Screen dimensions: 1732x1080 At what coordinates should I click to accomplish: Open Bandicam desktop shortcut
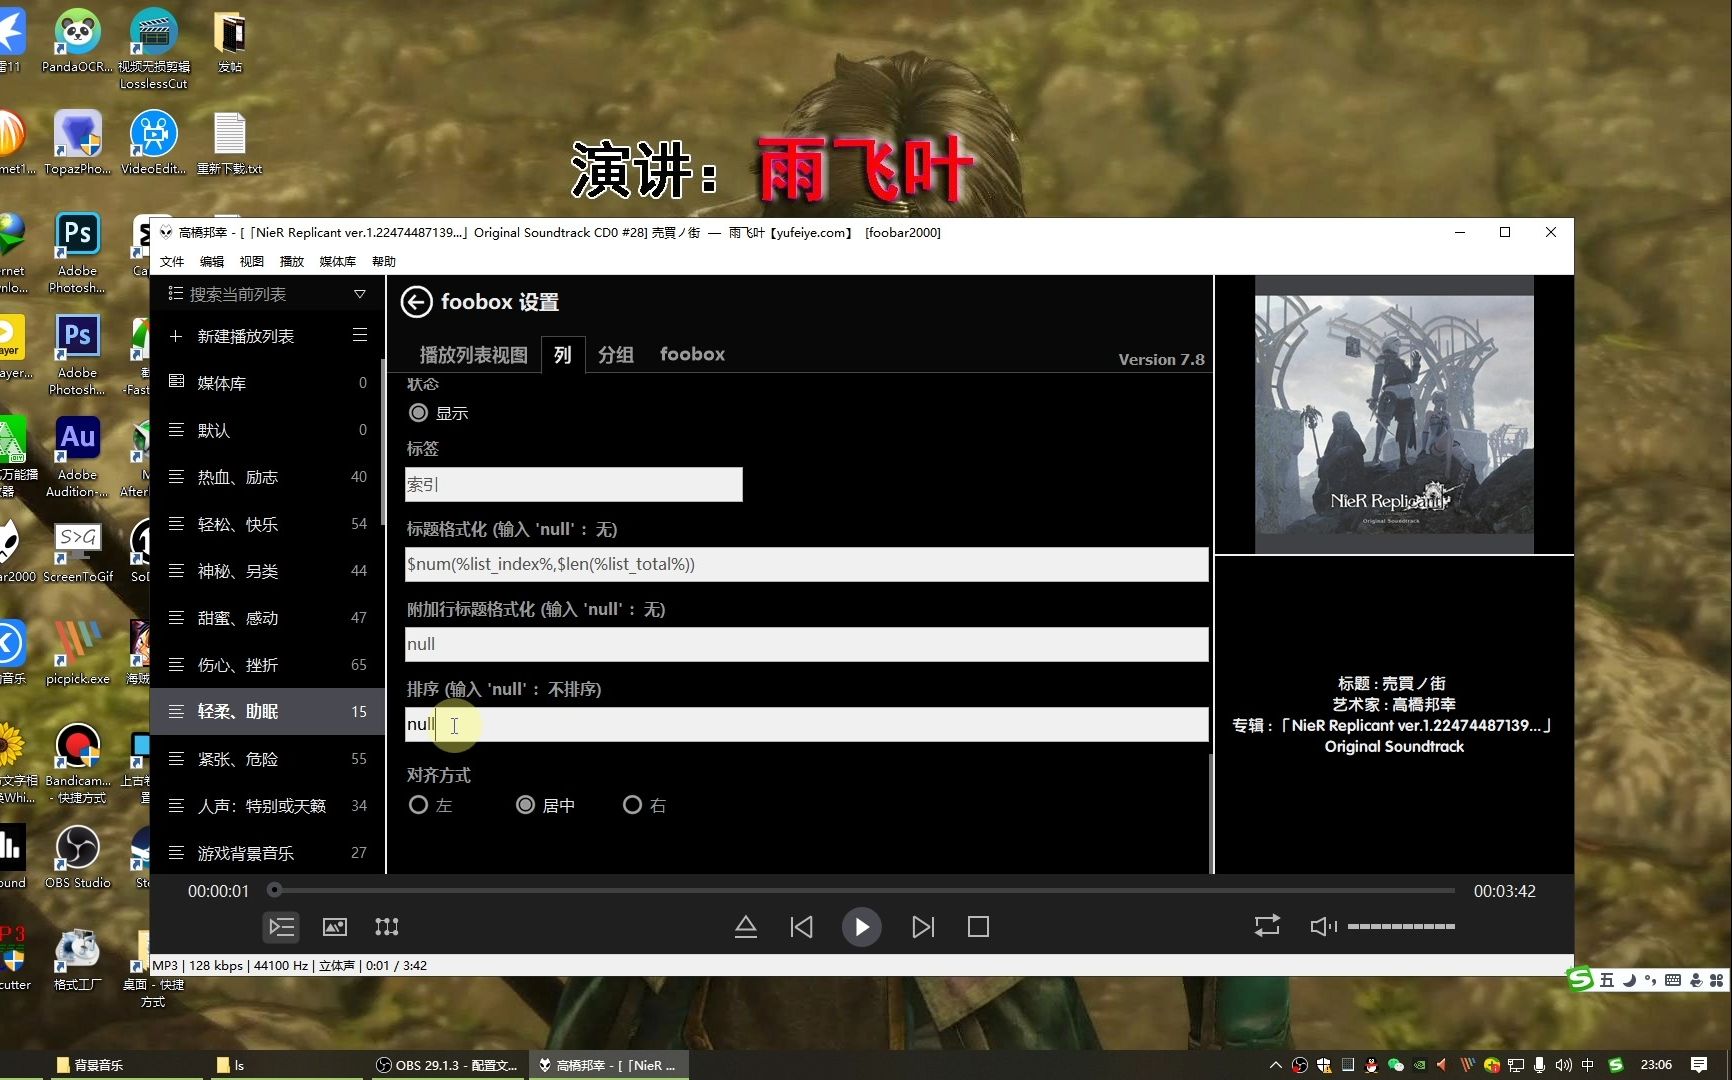[x=77, y=763]
